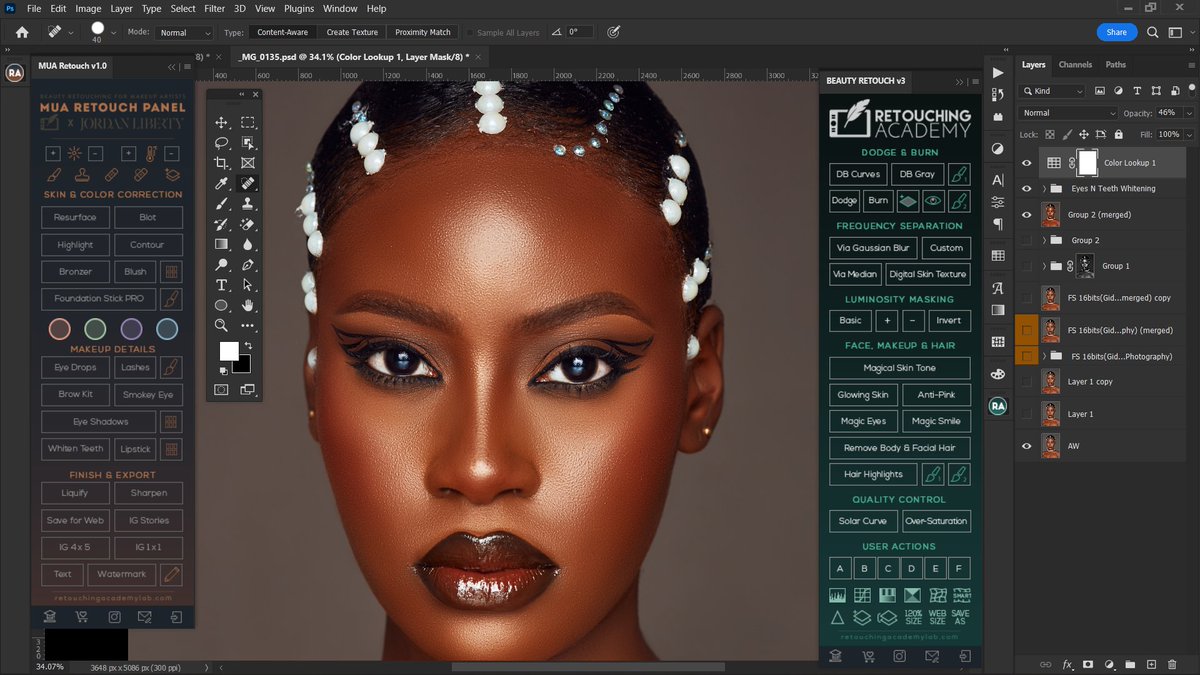Image resolution: width=1200 pixels, height=675 pixels.
Task: Select the Hand tool
Action: [x=247, y=305]
